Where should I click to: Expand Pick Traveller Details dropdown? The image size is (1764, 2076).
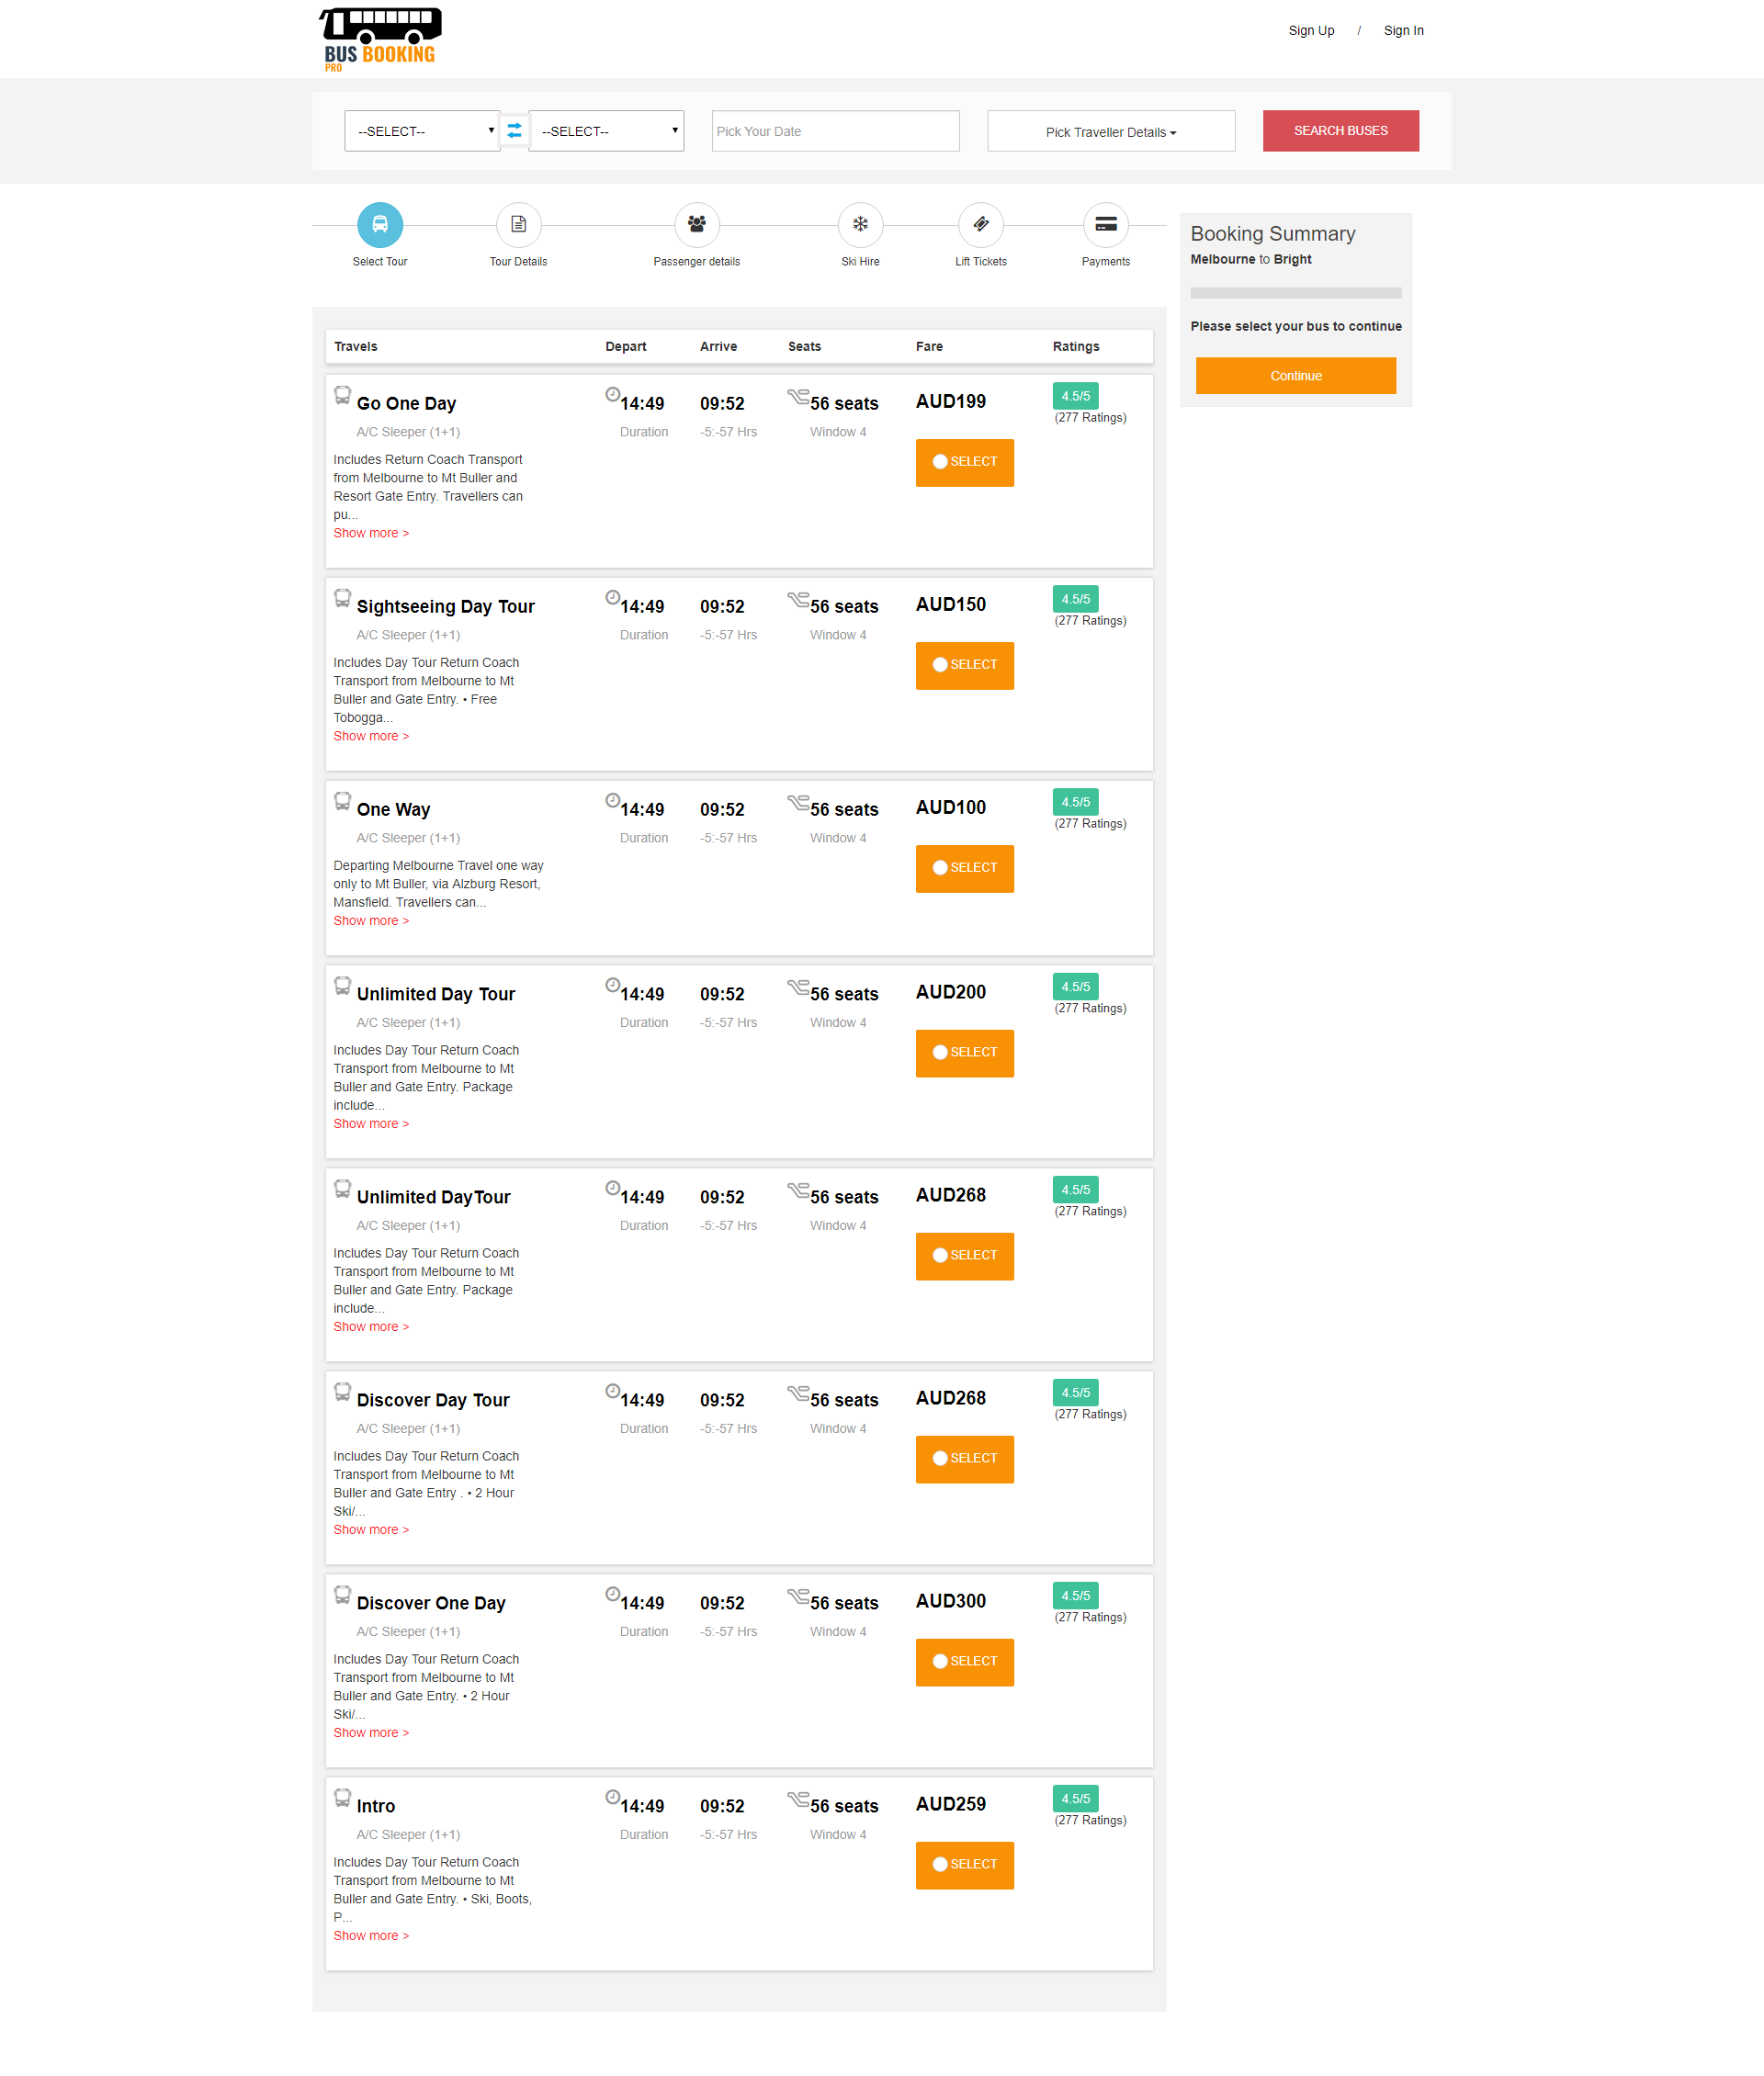tap(1110, 131)
